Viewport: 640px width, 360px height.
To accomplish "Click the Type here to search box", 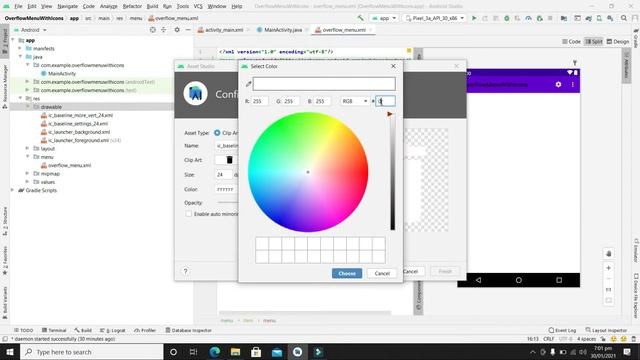I will tap(92, 351).
